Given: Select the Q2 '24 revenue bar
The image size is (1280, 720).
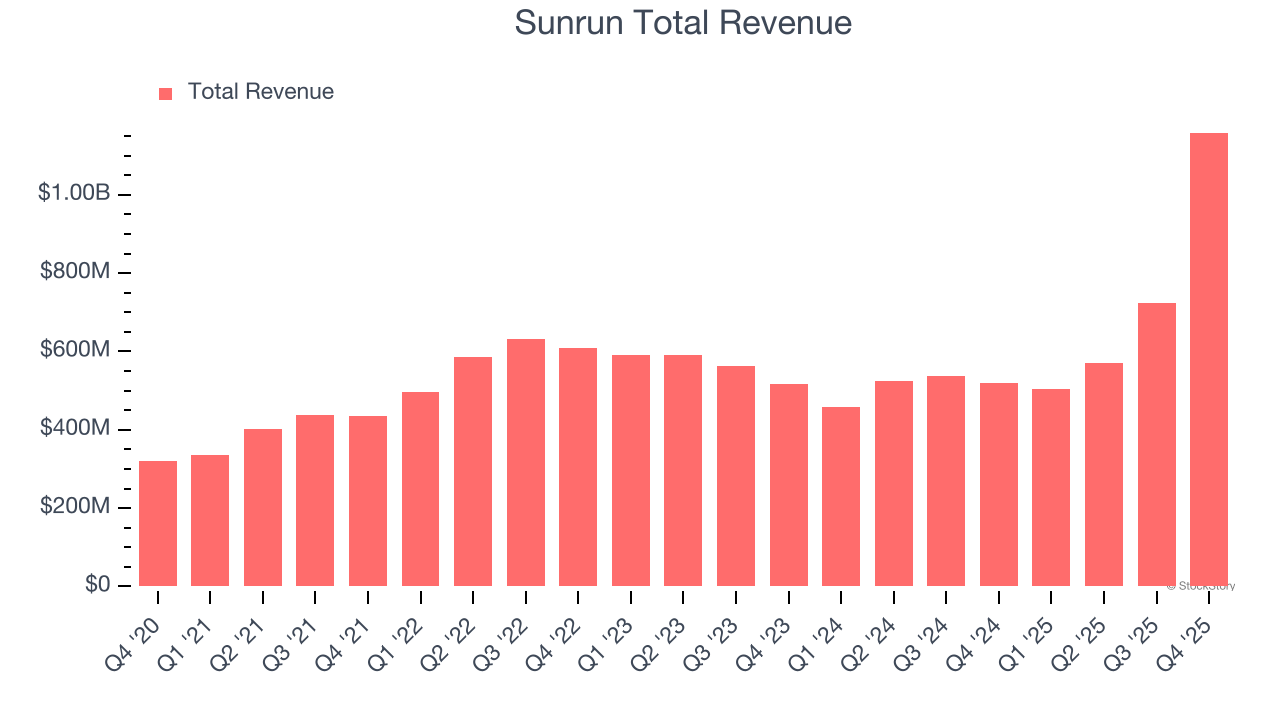Looking at the screenshot, I should click(894, 483).
